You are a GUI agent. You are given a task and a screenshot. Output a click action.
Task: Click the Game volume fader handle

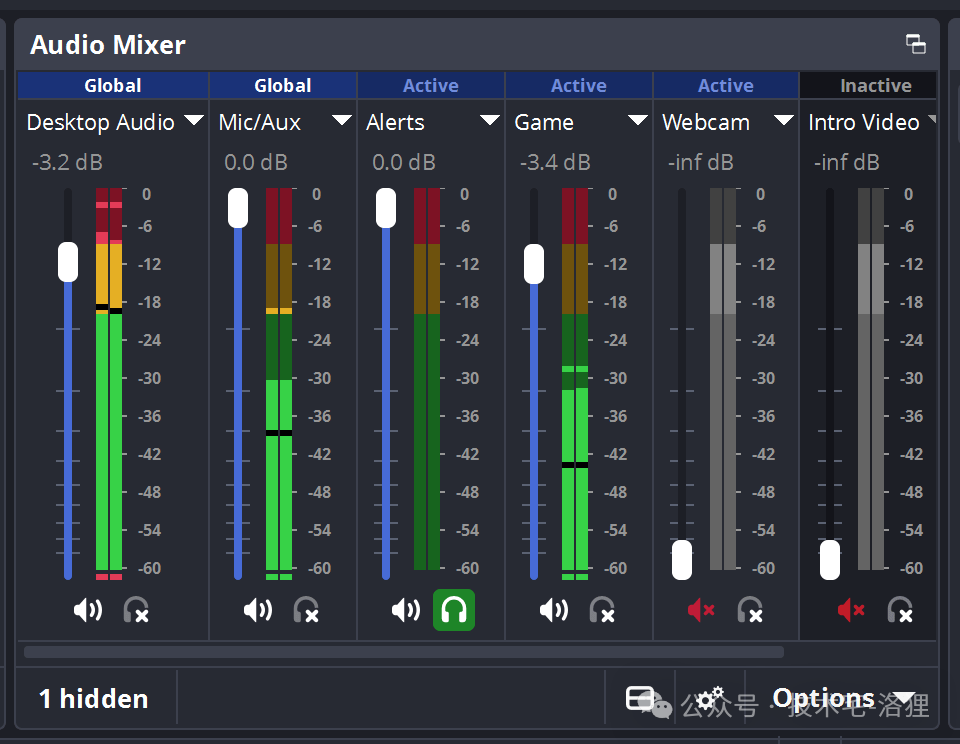pyautogui.click(x=534, y=264)
